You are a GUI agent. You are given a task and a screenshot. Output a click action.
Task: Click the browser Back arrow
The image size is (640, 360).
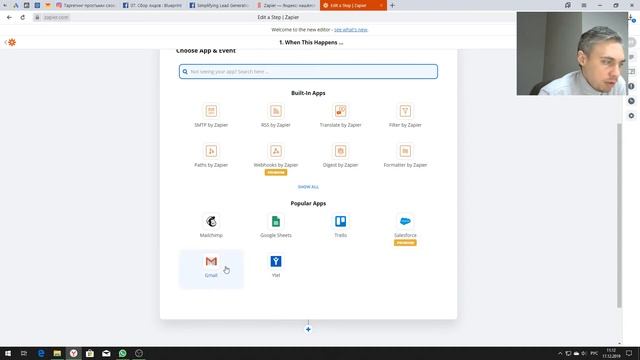[9, 18]
